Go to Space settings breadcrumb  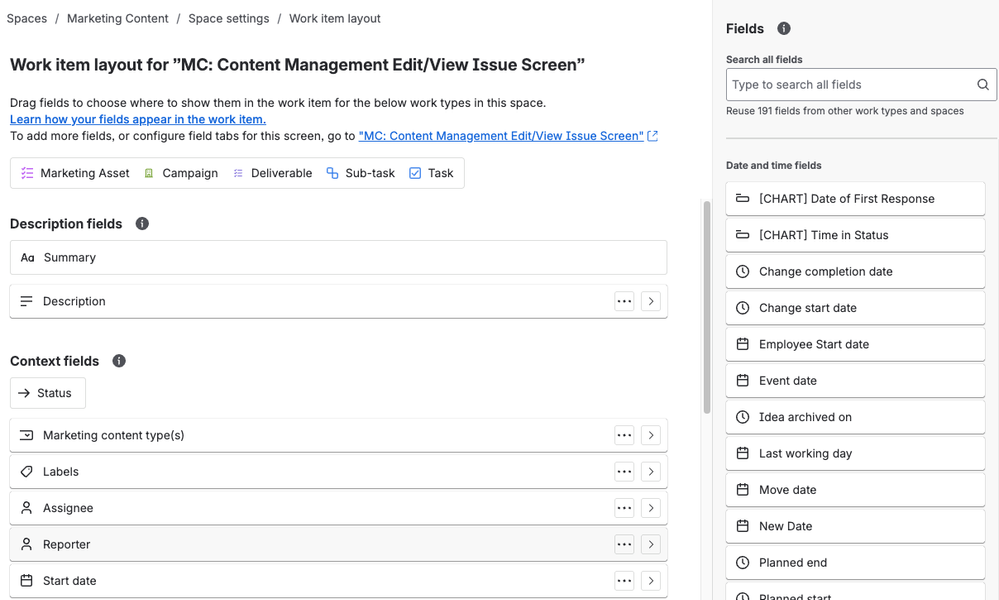(228, 19)
